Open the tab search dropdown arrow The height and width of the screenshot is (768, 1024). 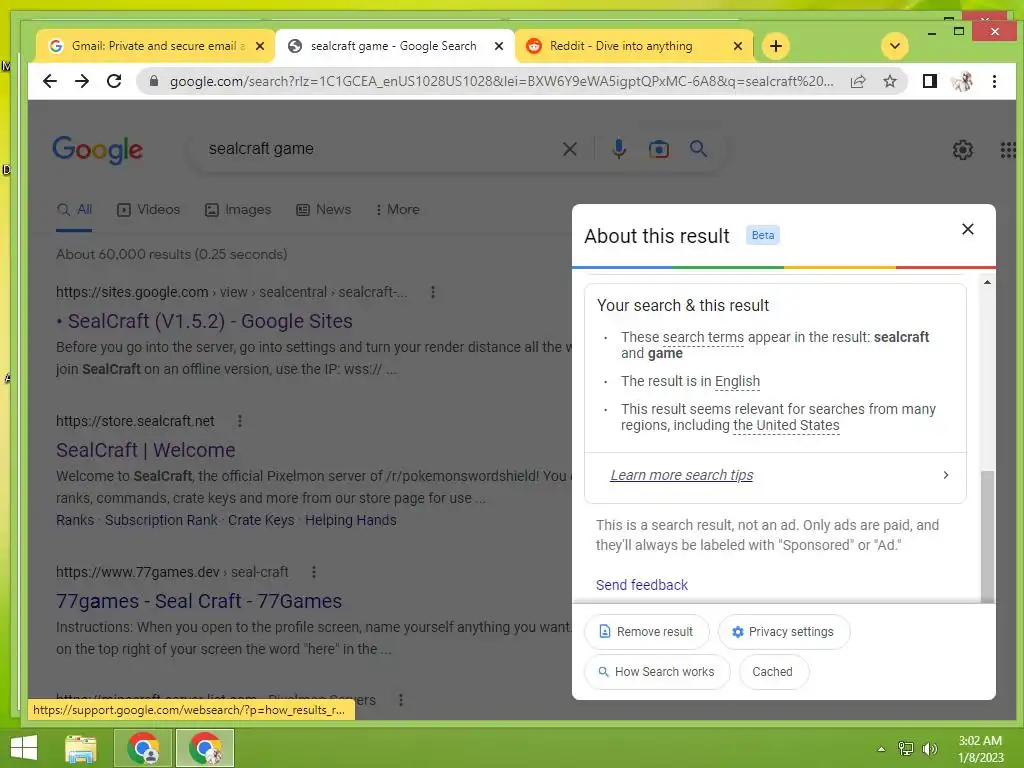click(x=895, y=46)
